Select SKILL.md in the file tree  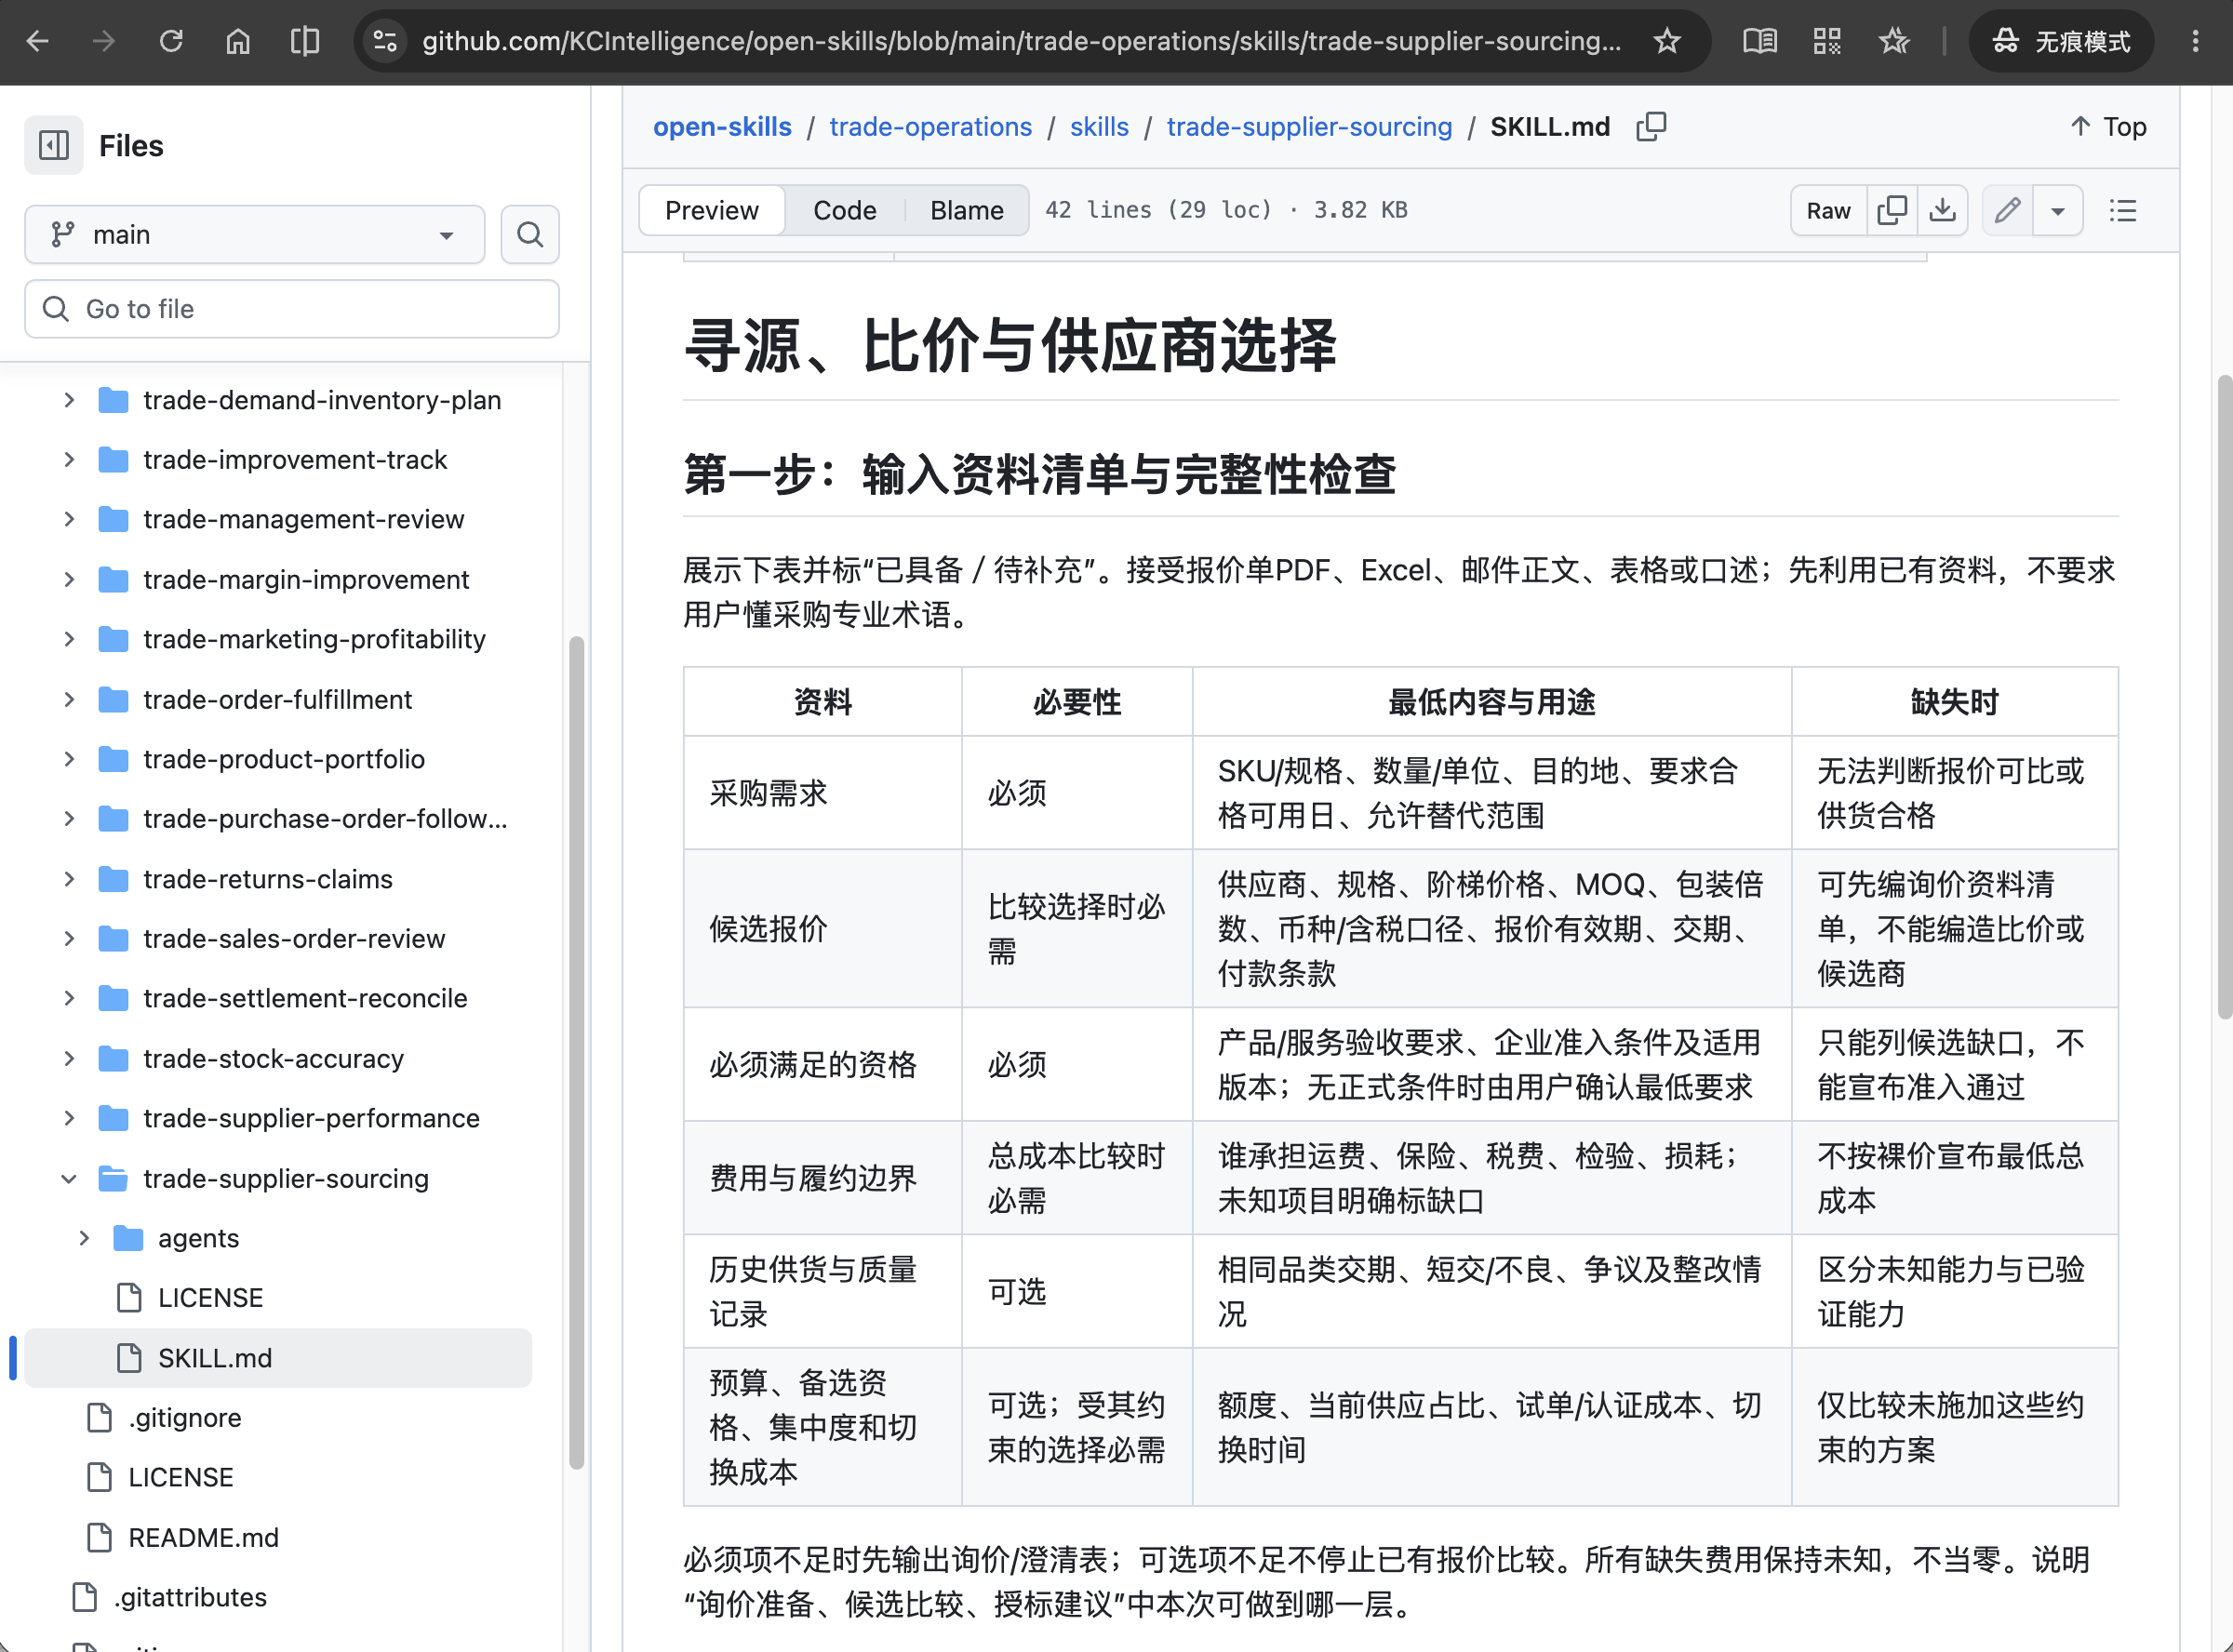[279, 1358]
